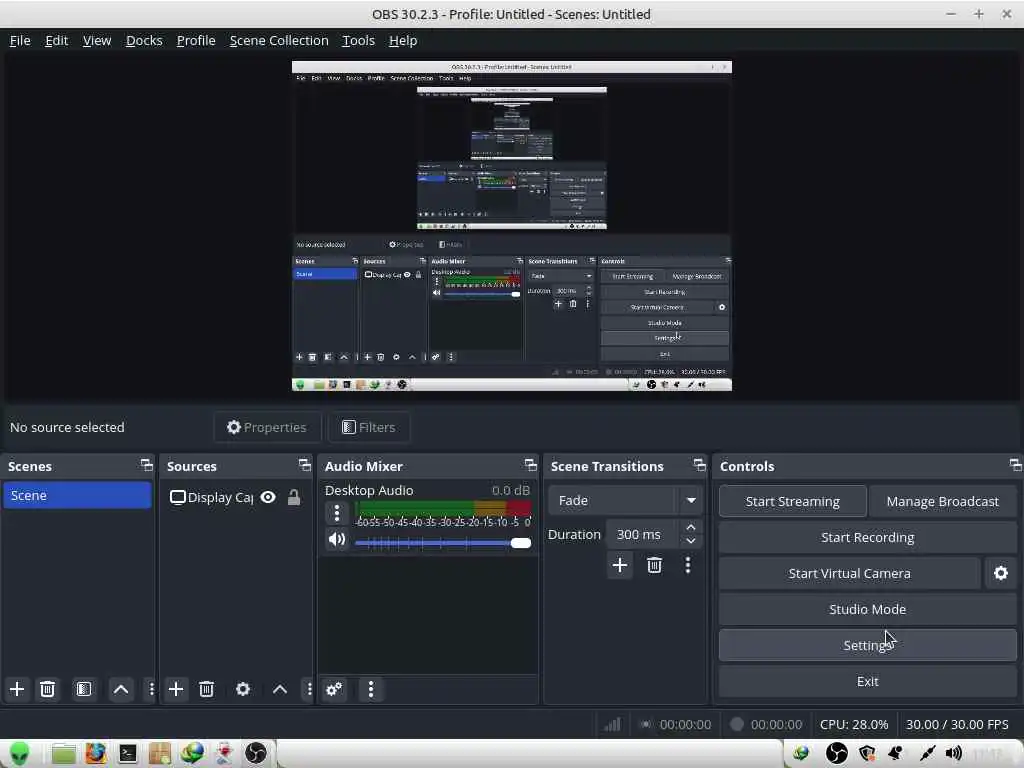Open Scenes dock more options dots
Image resolution: width=1024 pixels, height=768 pixels.
[152, 689]
